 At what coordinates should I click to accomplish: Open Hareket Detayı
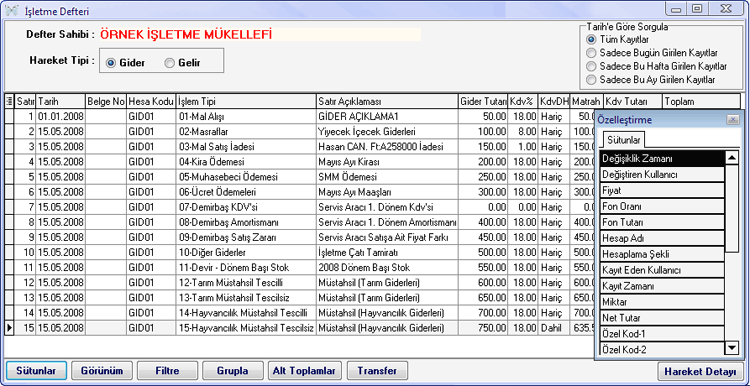(x=701, y=372)
